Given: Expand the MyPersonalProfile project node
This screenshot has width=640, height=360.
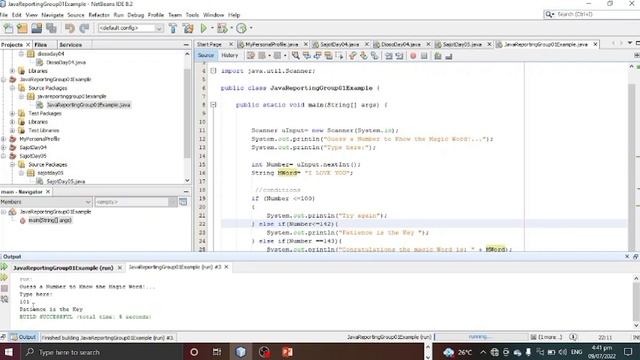Looking at the screenshot, I should pyautogui.click(x=4, y=139).
